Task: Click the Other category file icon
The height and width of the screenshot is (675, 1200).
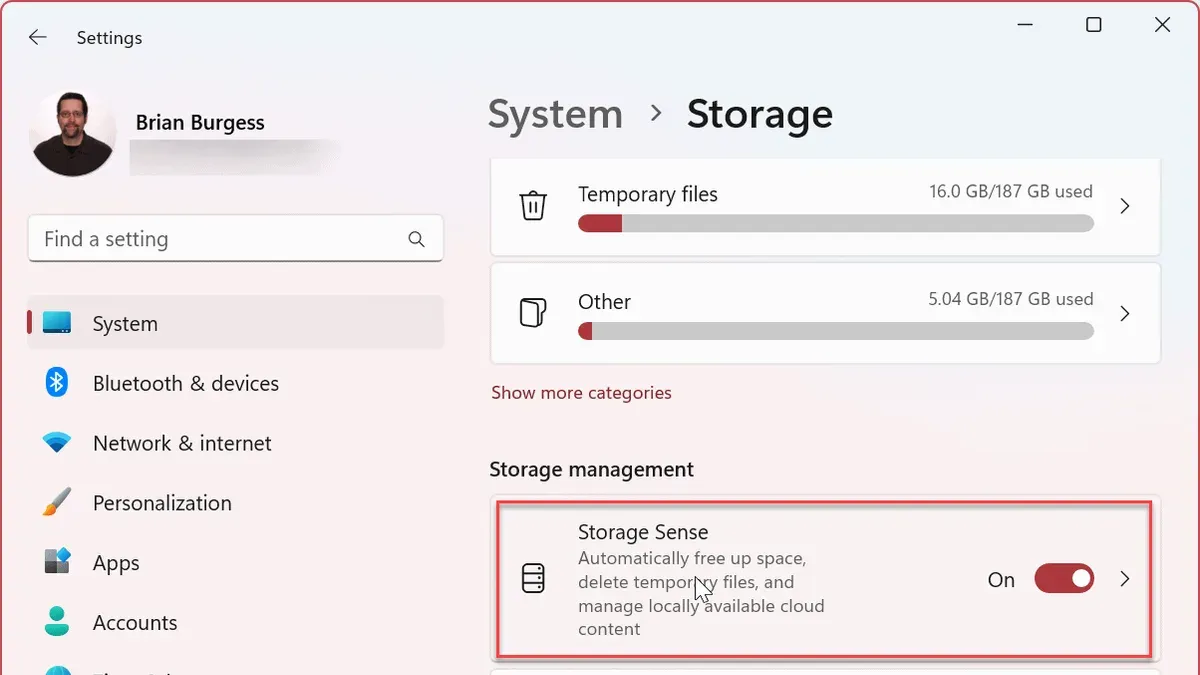Action: click(x=533, y=313)
